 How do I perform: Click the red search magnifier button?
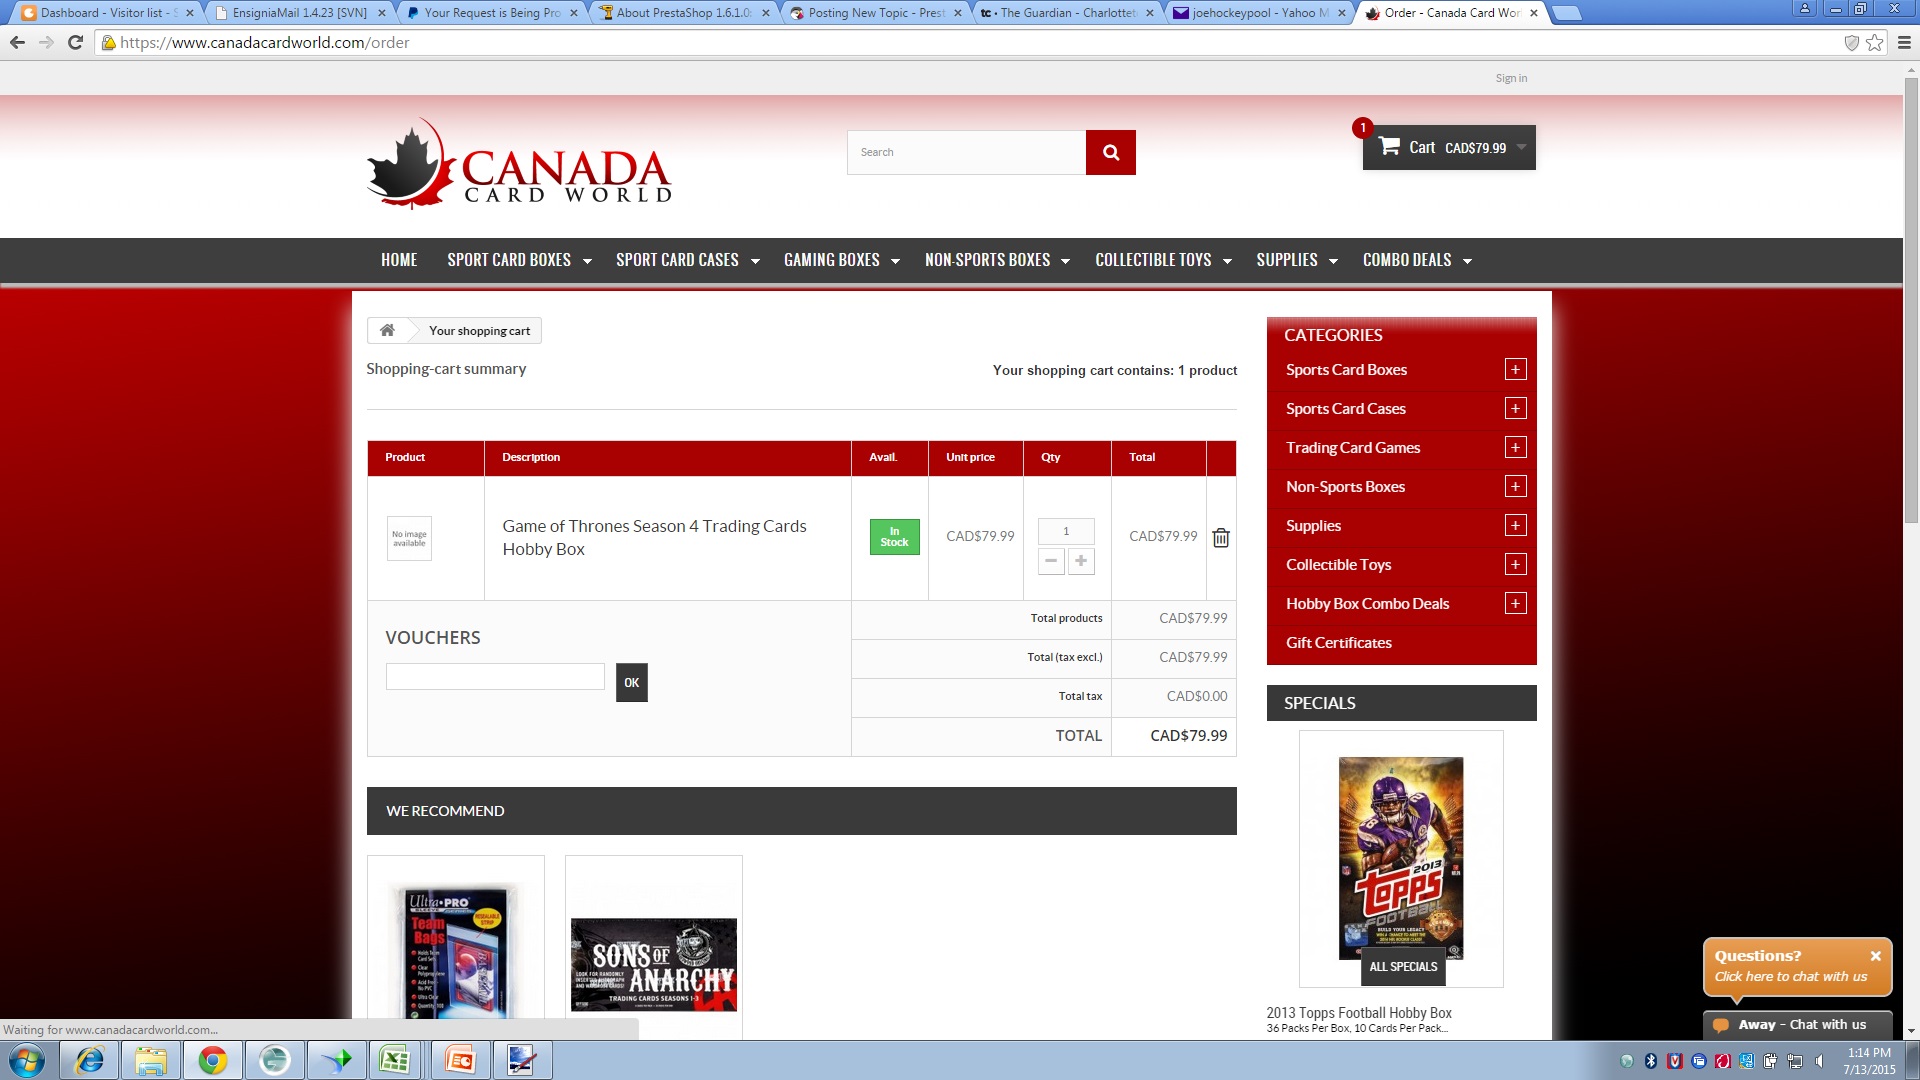point(1110,152)
